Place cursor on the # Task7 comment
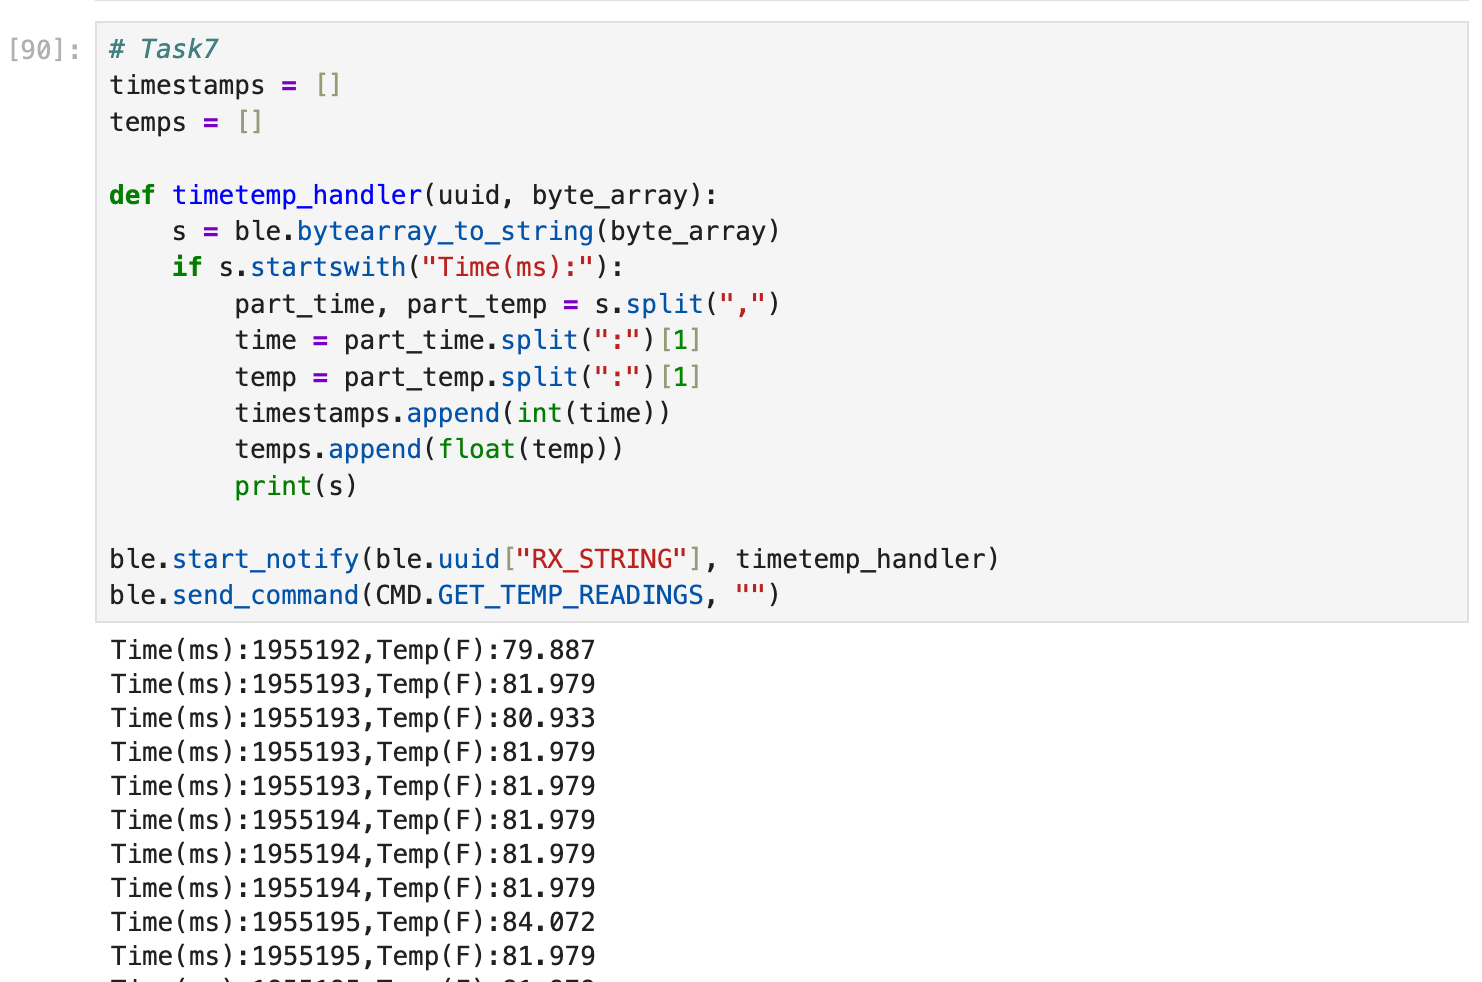 pyautogui.click(x=163, y=47)
